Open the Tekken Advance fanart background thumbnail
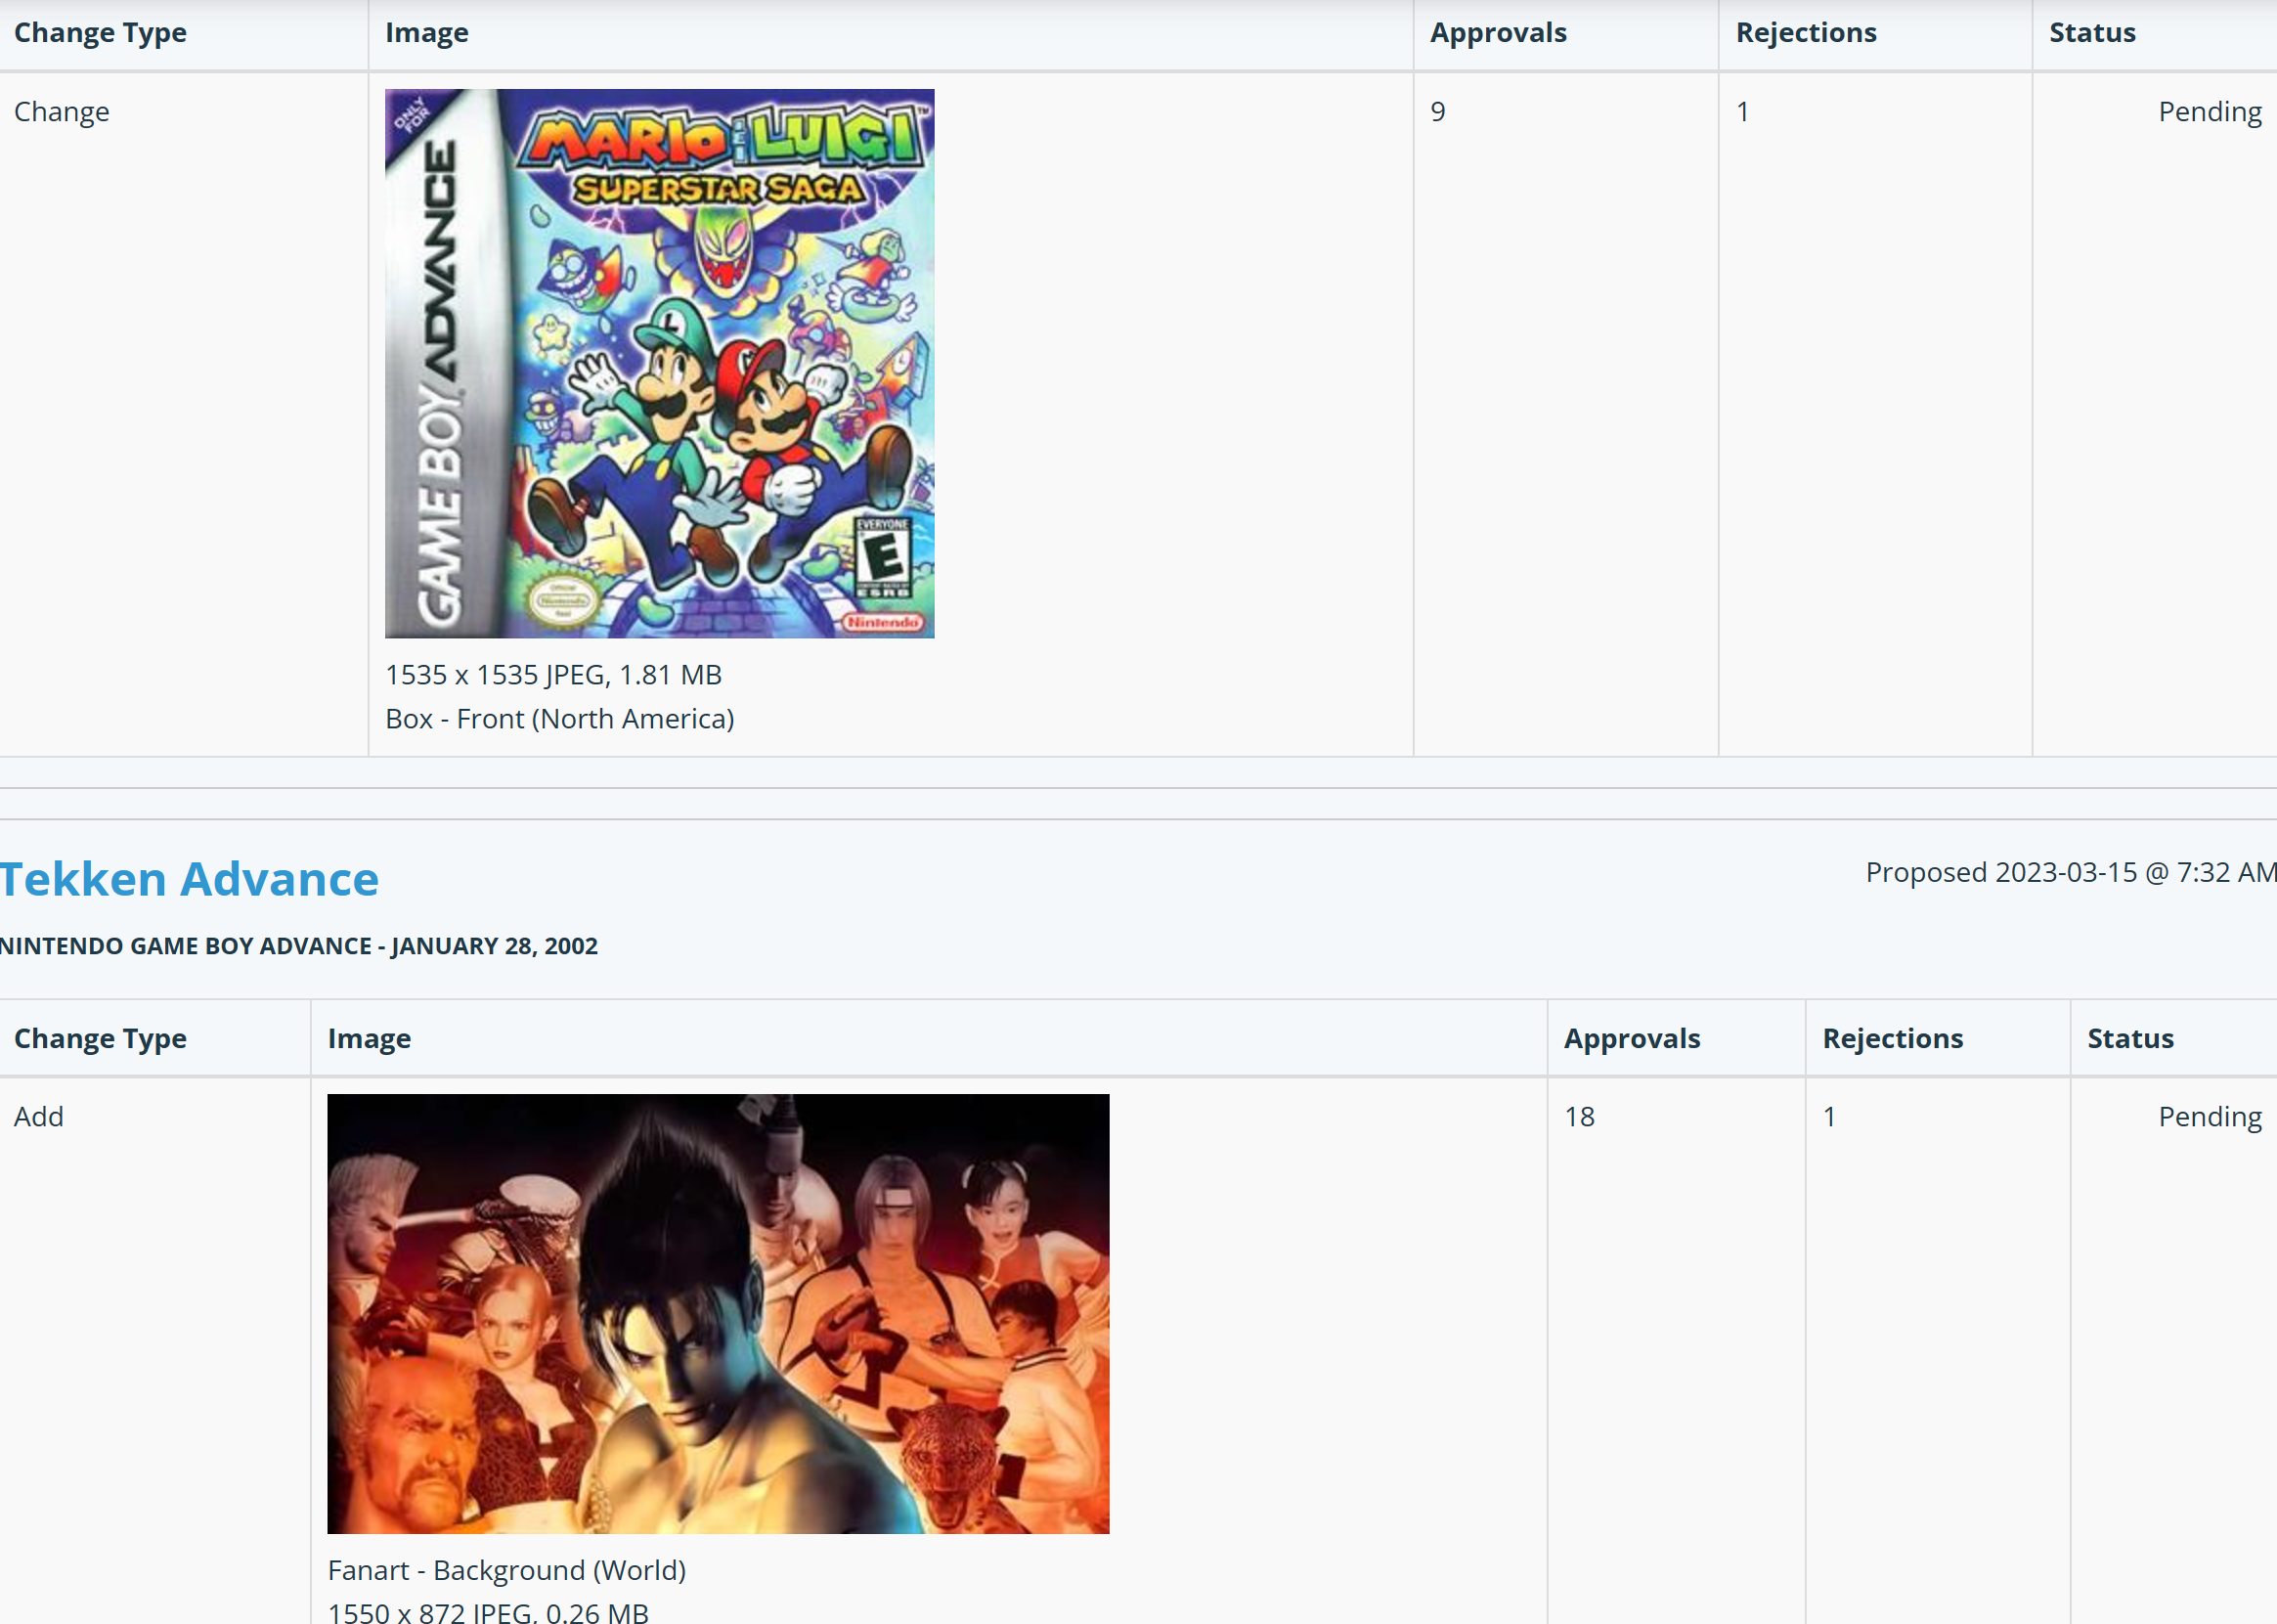This screenshot has width=2277, height=1624. pyautogui.click(x=718, y=1314)
